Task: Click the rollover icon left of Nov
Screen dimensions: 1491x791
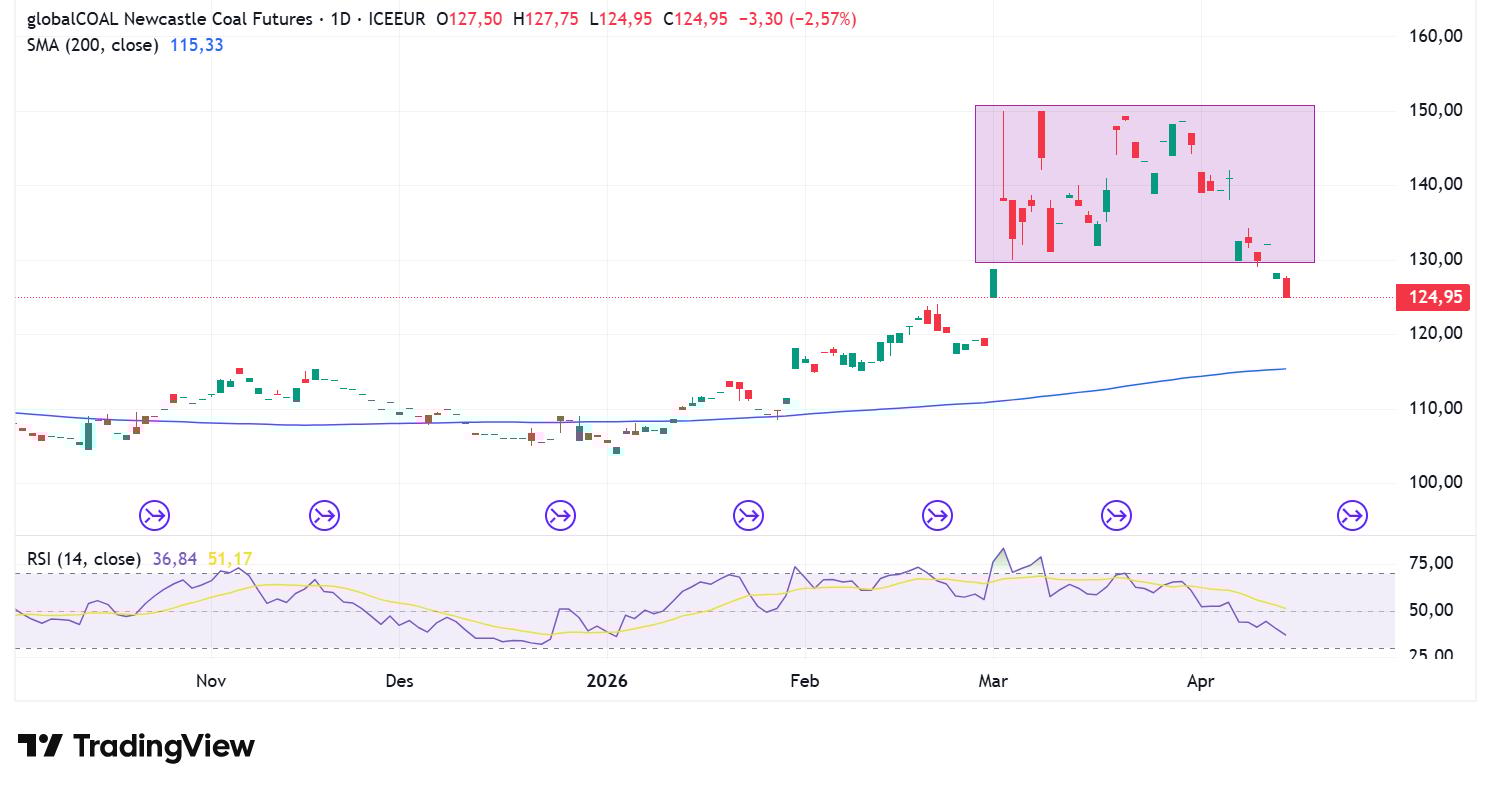Action: click(x=154, y=516)
